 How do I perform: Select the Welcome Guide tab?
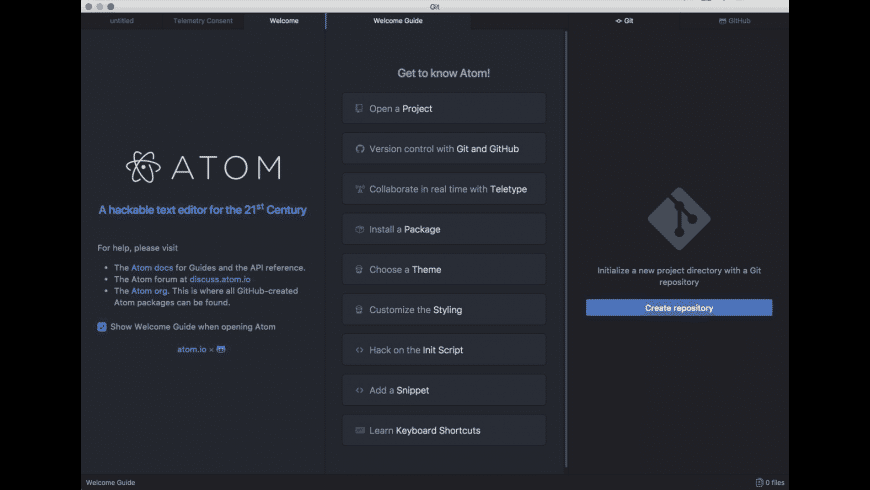pyautogui.click(x=398, y=21)
